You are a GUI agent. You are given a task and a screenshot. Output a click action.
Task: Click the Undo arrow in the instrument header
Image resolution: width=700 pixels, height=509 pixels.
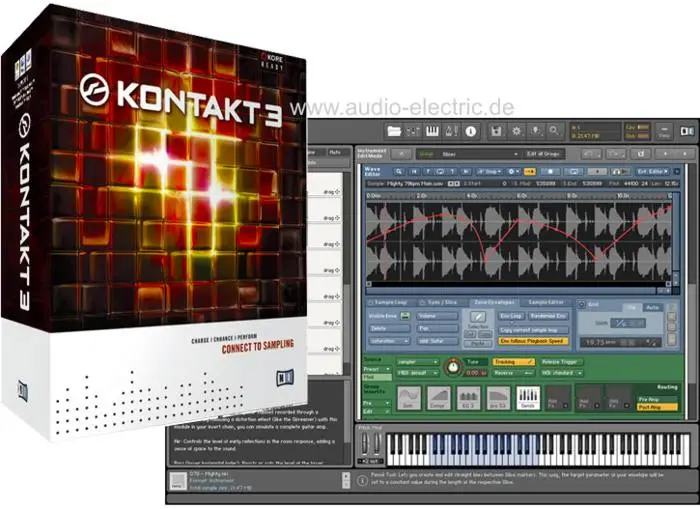592,154
